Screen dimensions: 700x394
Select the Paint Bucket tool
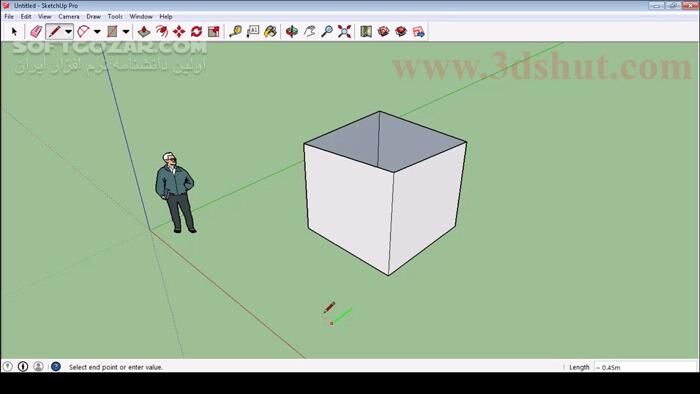pos(270,32)
